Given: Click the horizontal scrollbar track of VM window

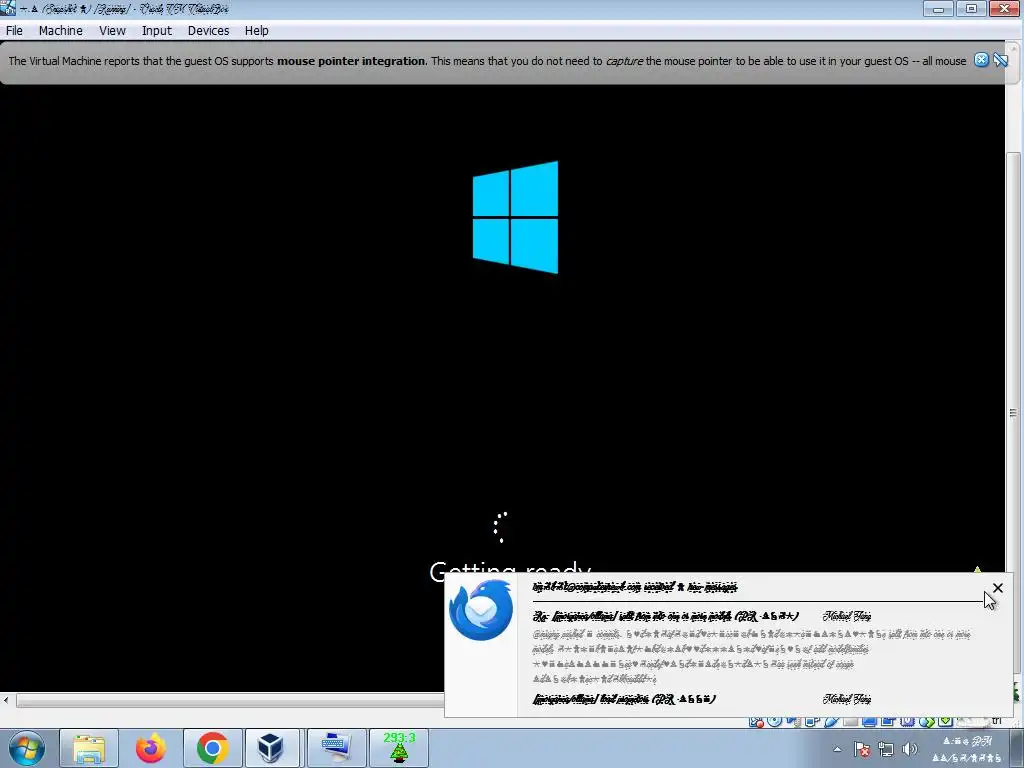Looking at the screenshot, I should pyautogui.click(x=229, y=701).
